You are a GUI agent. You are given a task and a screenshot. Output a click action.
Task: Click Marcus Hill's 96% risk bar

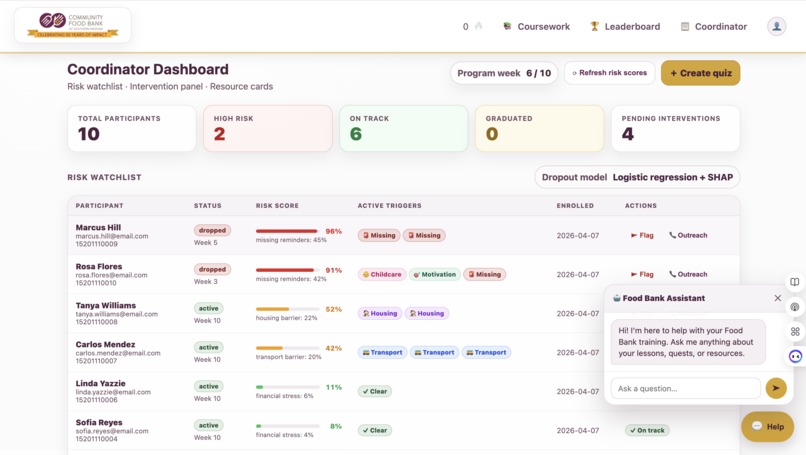[x=287, y=231]
